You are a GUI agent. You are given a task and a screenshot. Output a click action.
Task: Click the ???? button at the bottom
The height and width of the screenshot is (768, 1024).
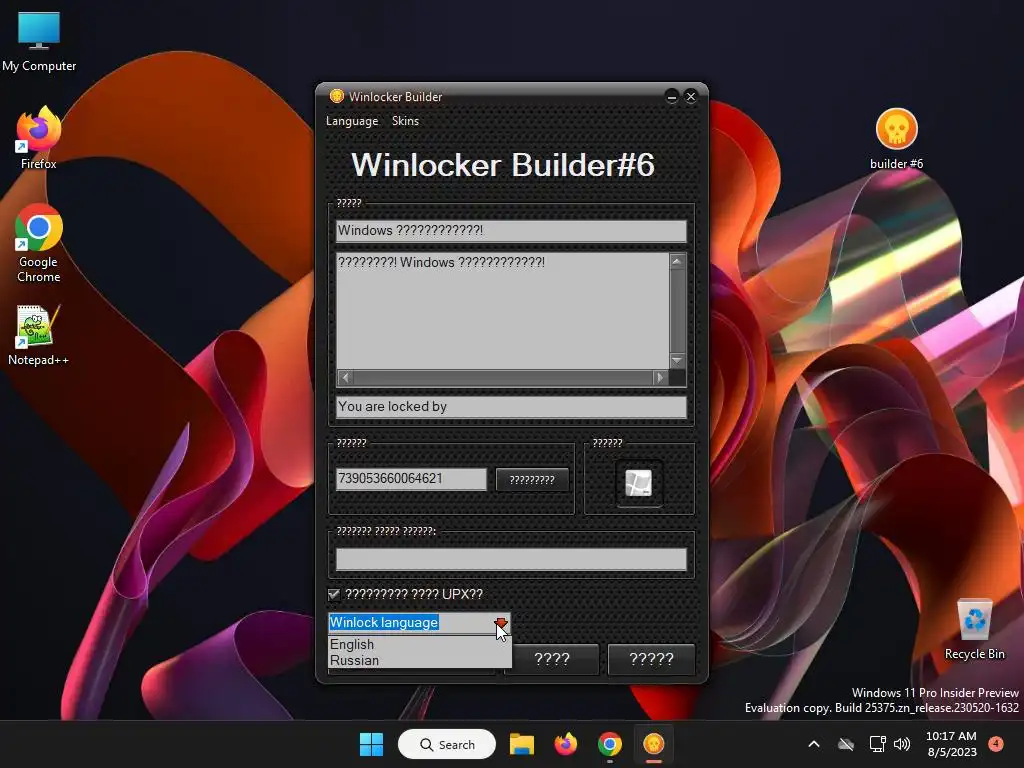[552, 658]
